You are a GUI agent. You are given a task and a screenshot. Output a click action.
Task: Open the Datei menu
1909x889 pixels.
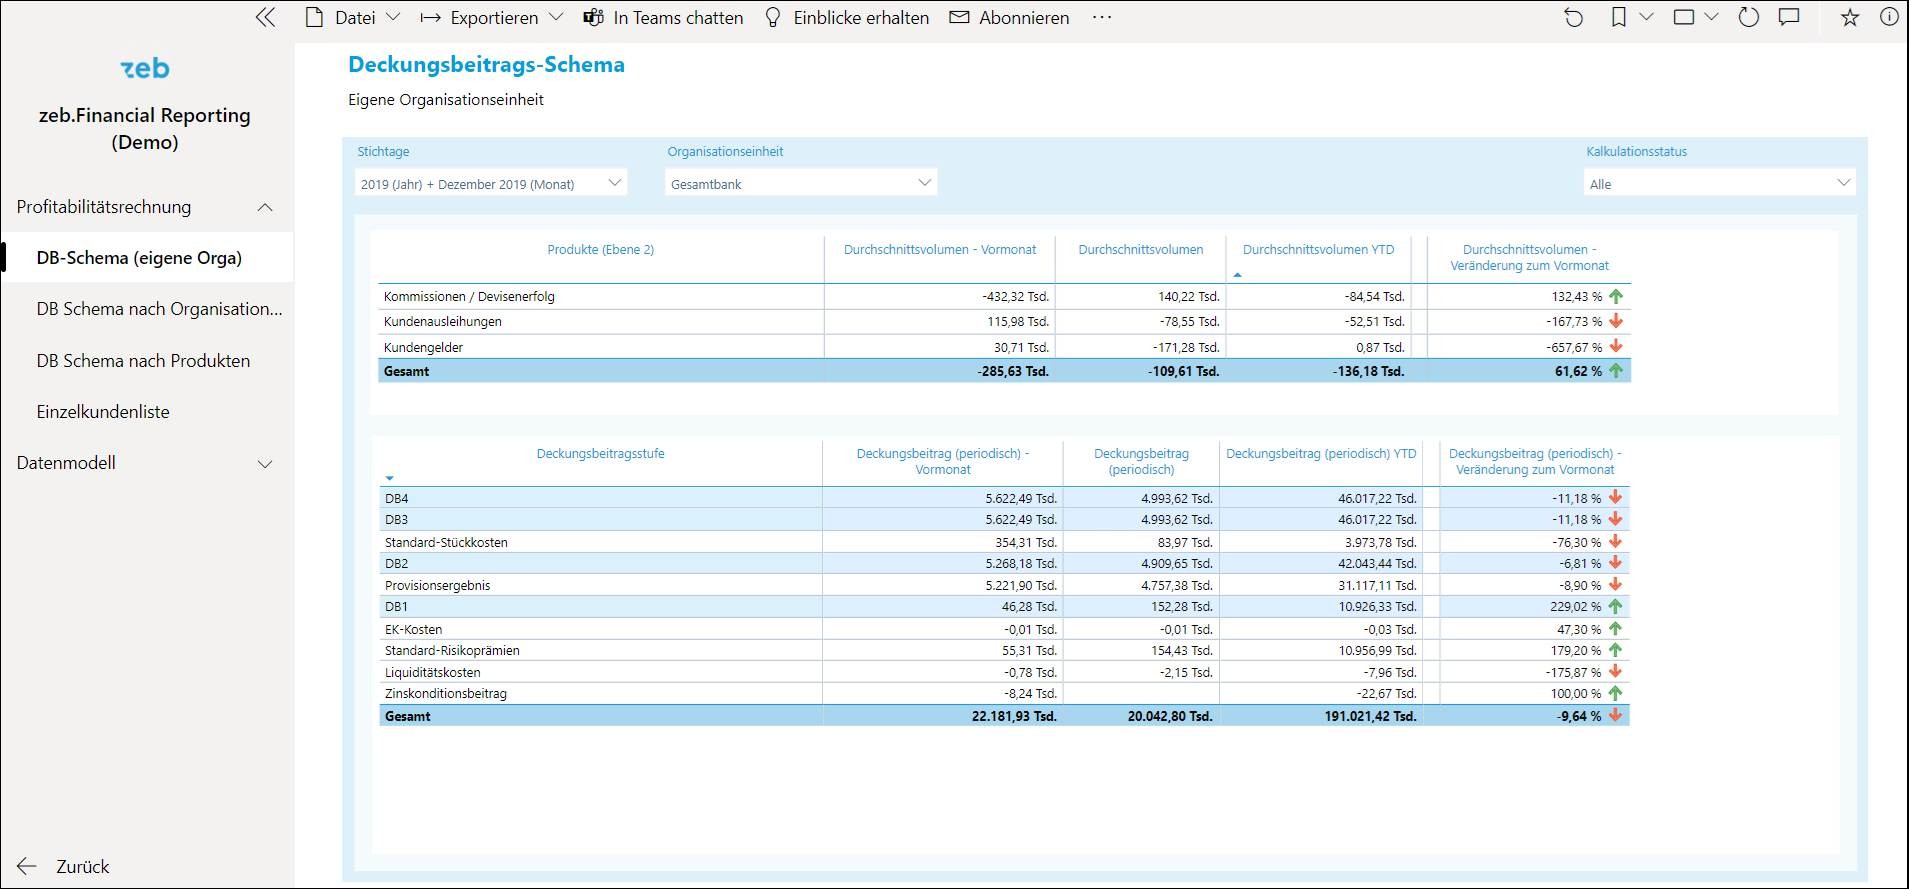pyautogui.click(x=353, y=17)
